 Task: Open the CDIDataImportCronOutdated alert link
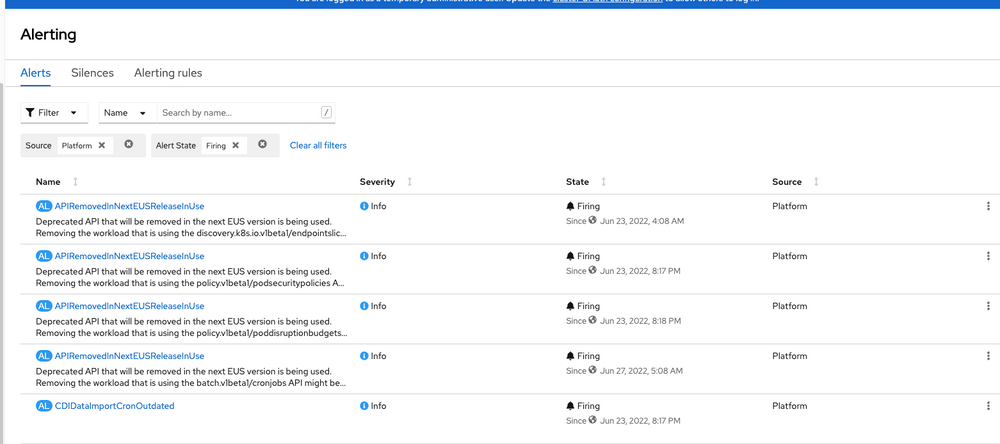(x=115, y=406)
